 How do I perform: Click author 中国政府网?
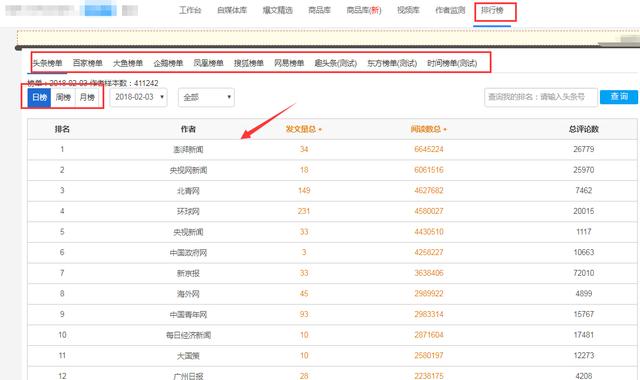(x=188, y=253)
